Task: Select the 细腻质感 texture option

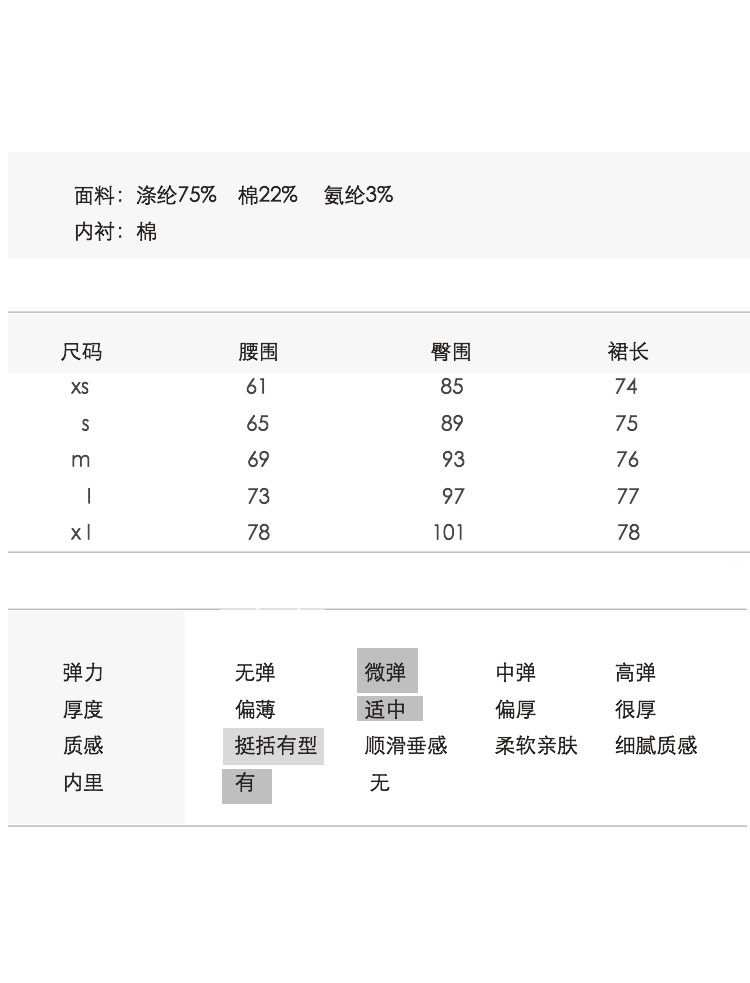Action: point(656,746)
